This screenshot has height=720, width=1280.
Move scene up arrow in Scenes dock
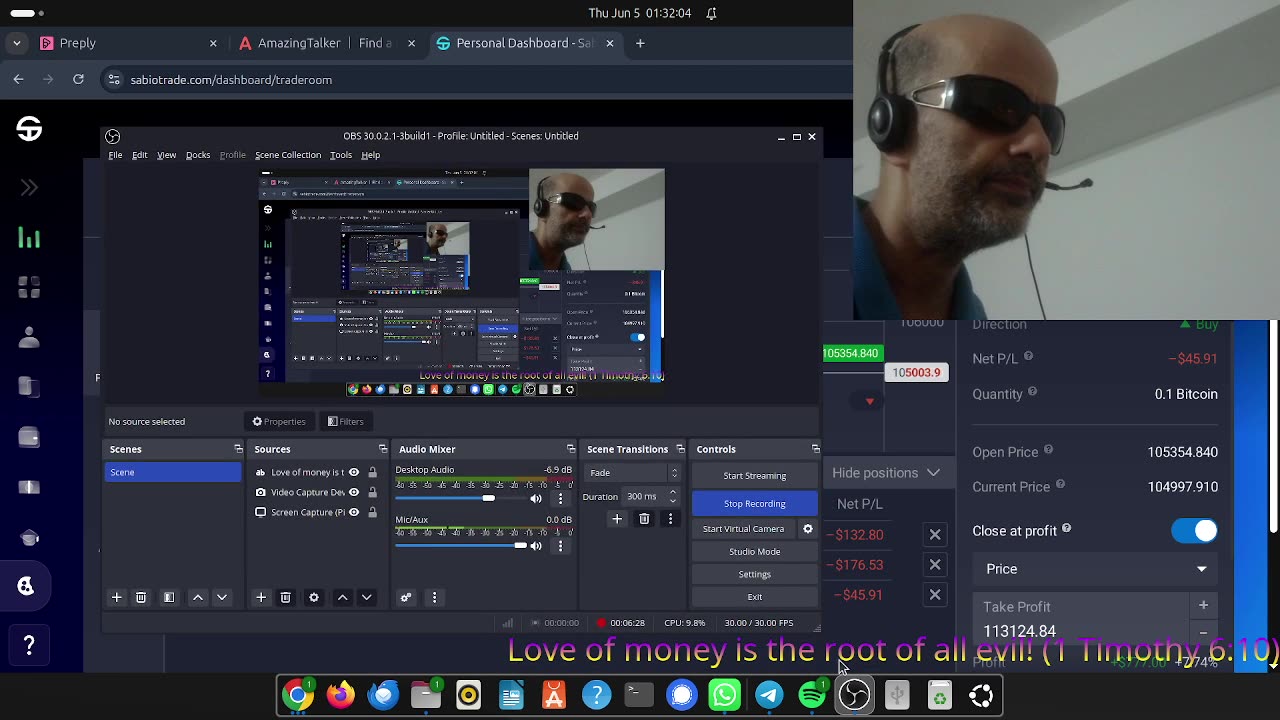tap(198, 597)
